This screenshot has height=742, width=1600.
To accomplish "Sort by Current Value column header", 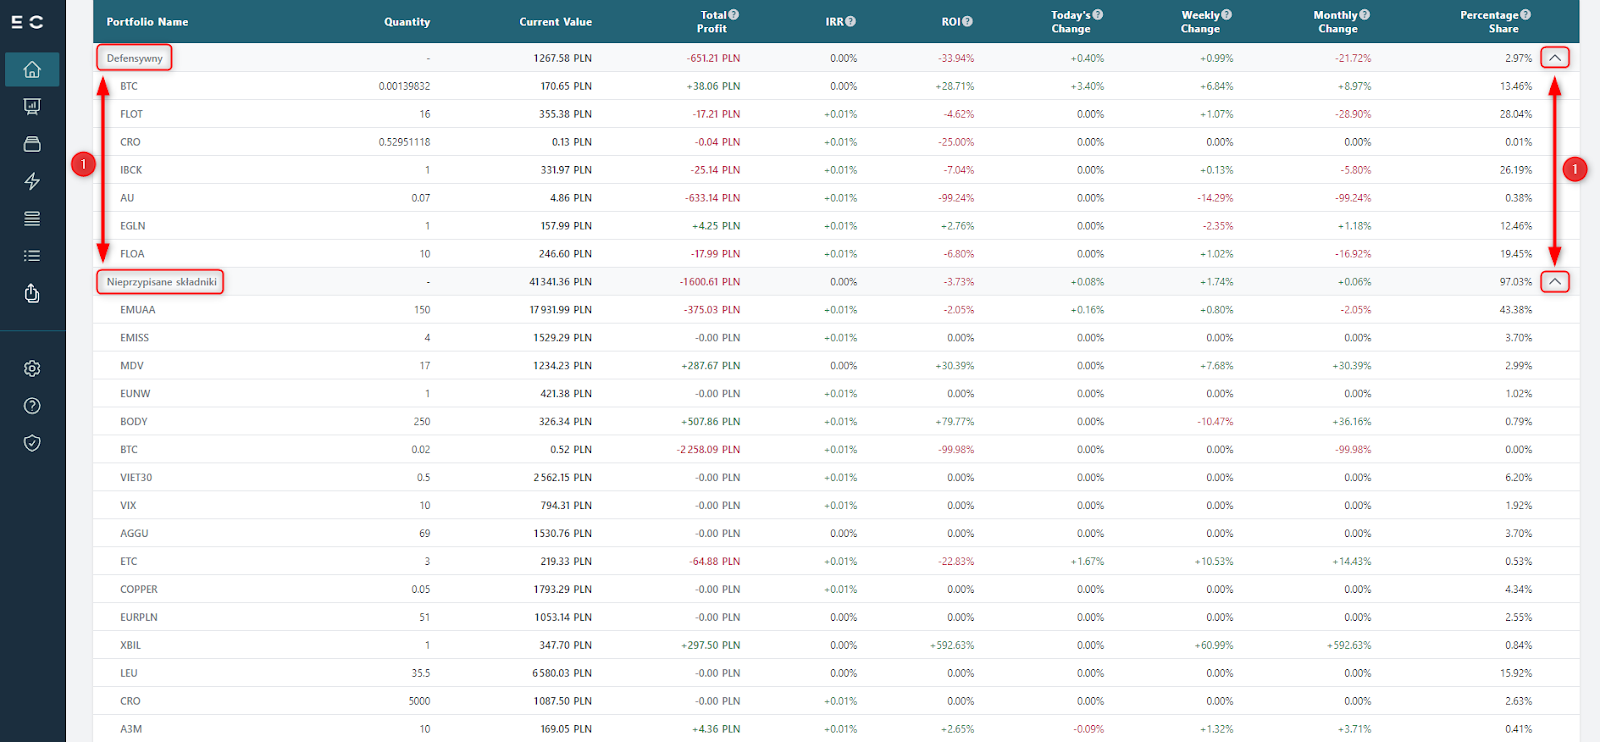I will coord(555,22).
